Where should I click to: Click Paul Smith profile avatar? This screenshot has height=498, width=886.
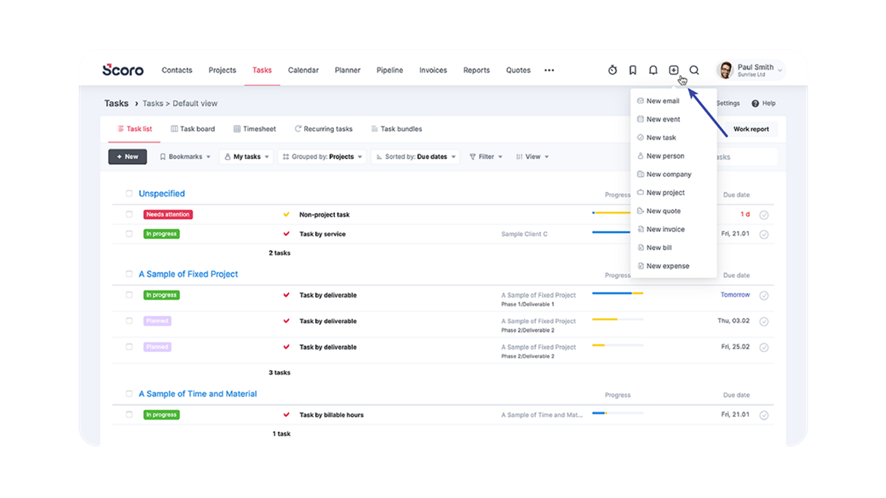(726, 70)
